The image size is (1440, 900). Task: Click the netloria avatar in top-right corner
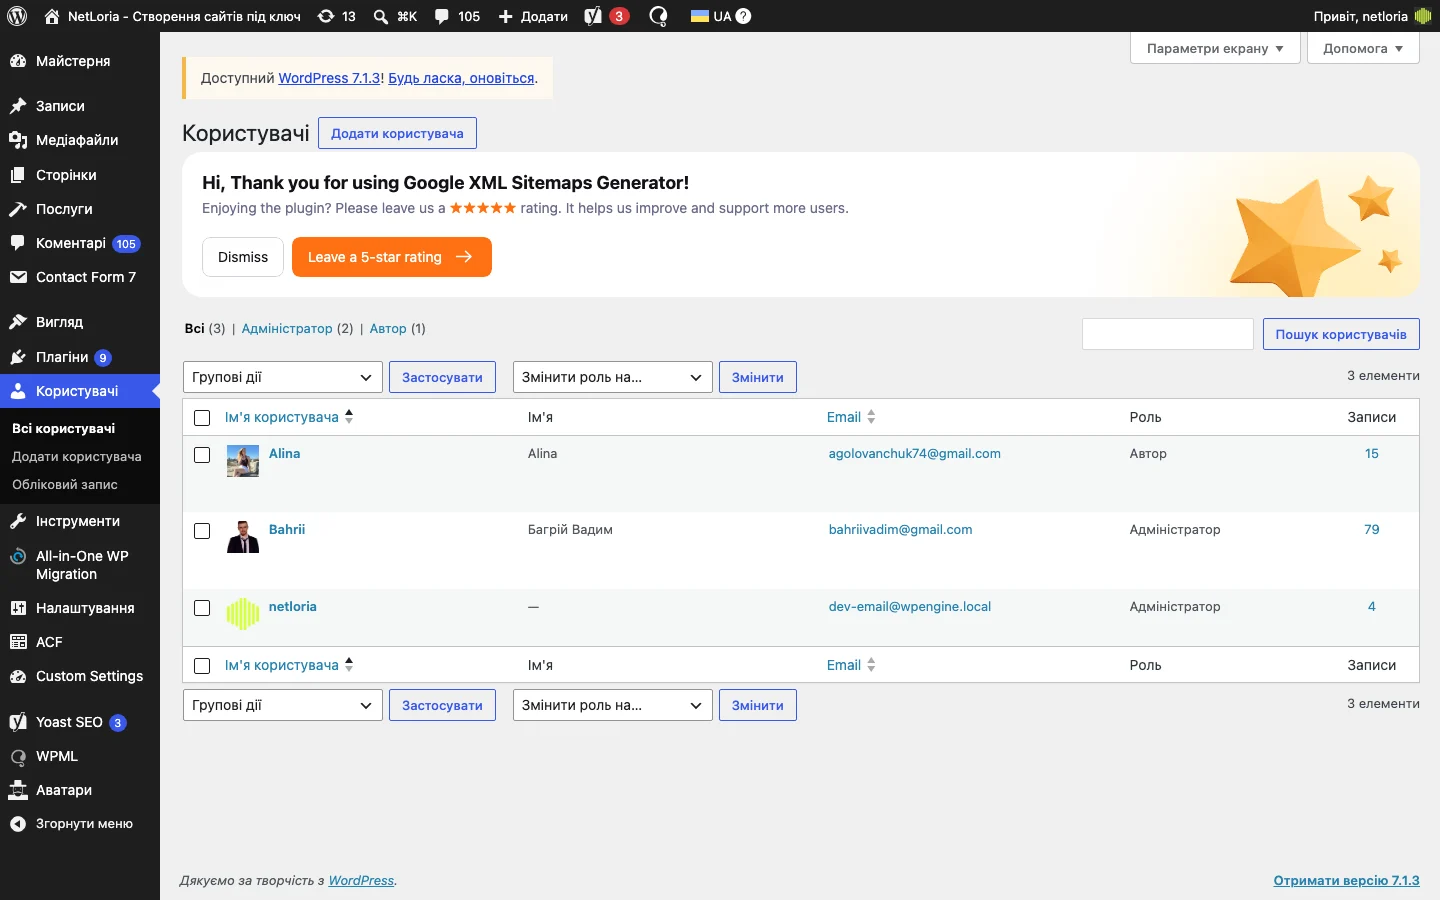coord(1423,16)
